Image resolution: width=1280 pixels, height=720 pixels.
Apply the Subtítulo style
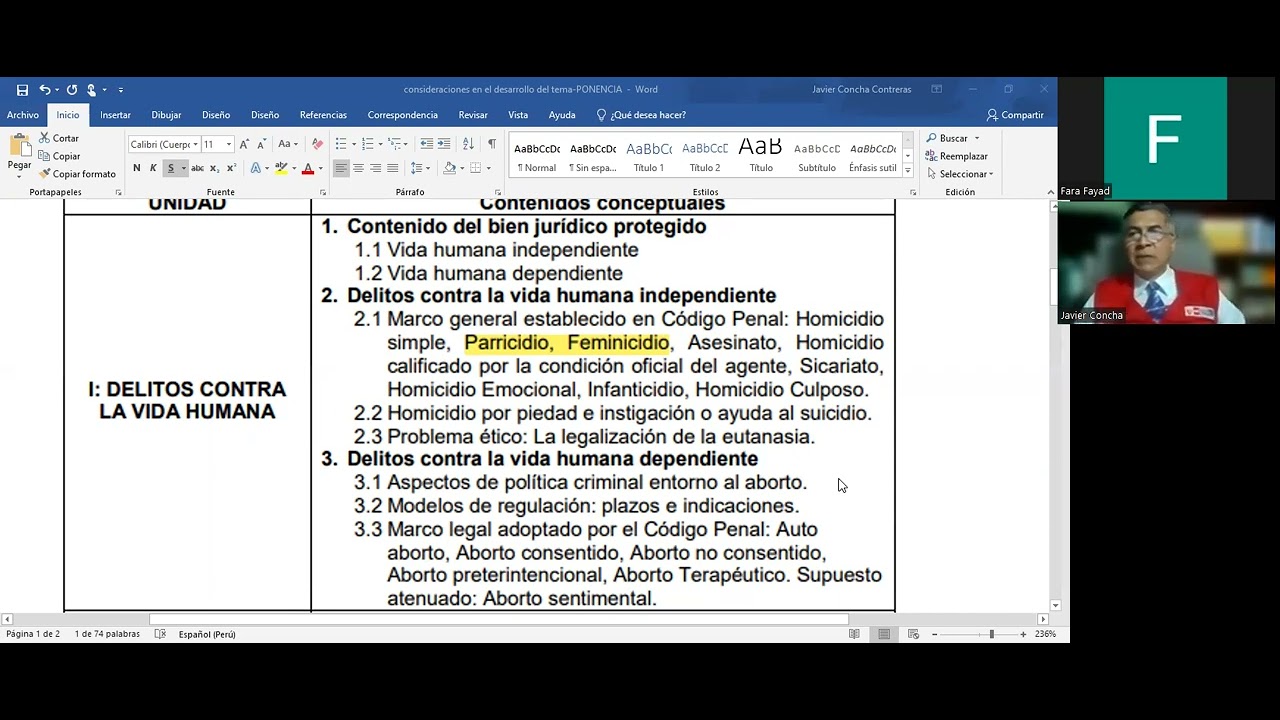coord(817,156)
